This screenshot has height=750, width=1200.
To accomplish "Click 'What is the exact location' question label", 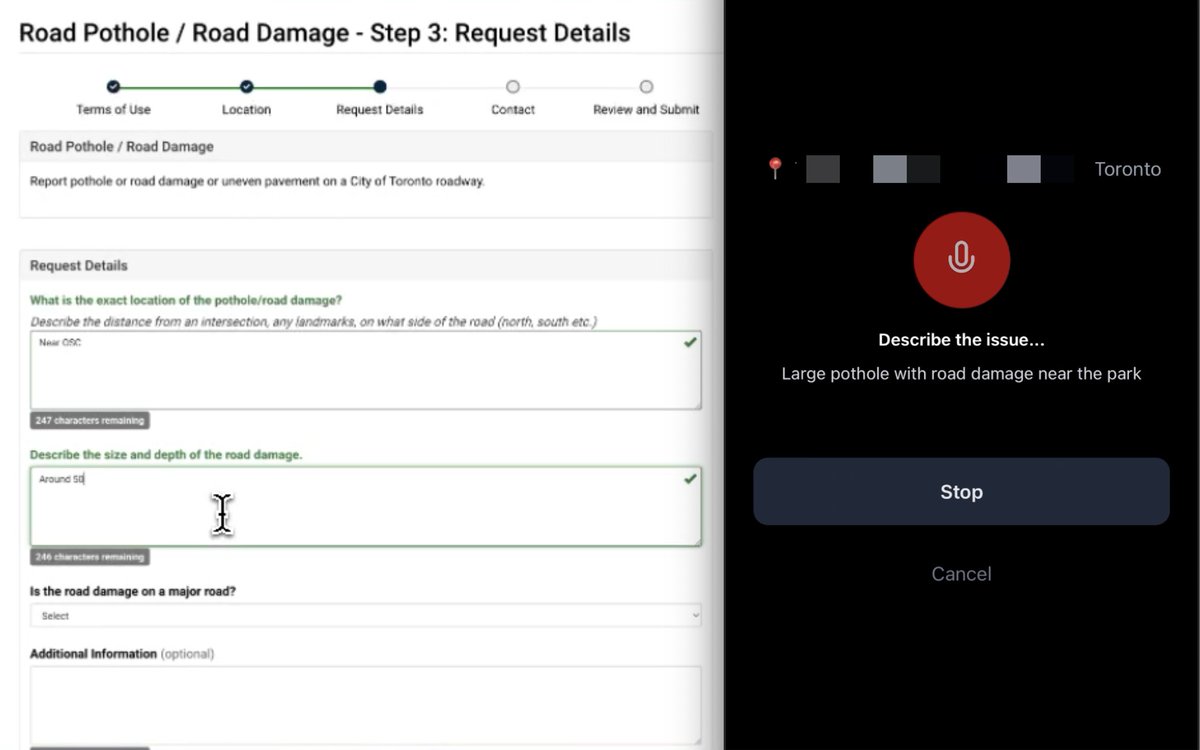I will pos(186,300).
